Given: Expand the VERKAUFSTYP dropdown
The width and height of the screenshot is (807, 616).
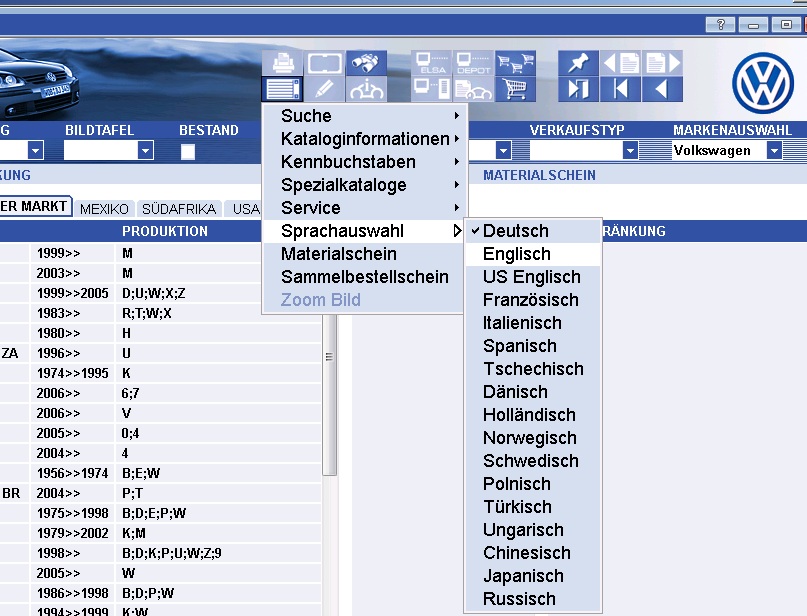Looking at the screenshot, I should (630, 151).
